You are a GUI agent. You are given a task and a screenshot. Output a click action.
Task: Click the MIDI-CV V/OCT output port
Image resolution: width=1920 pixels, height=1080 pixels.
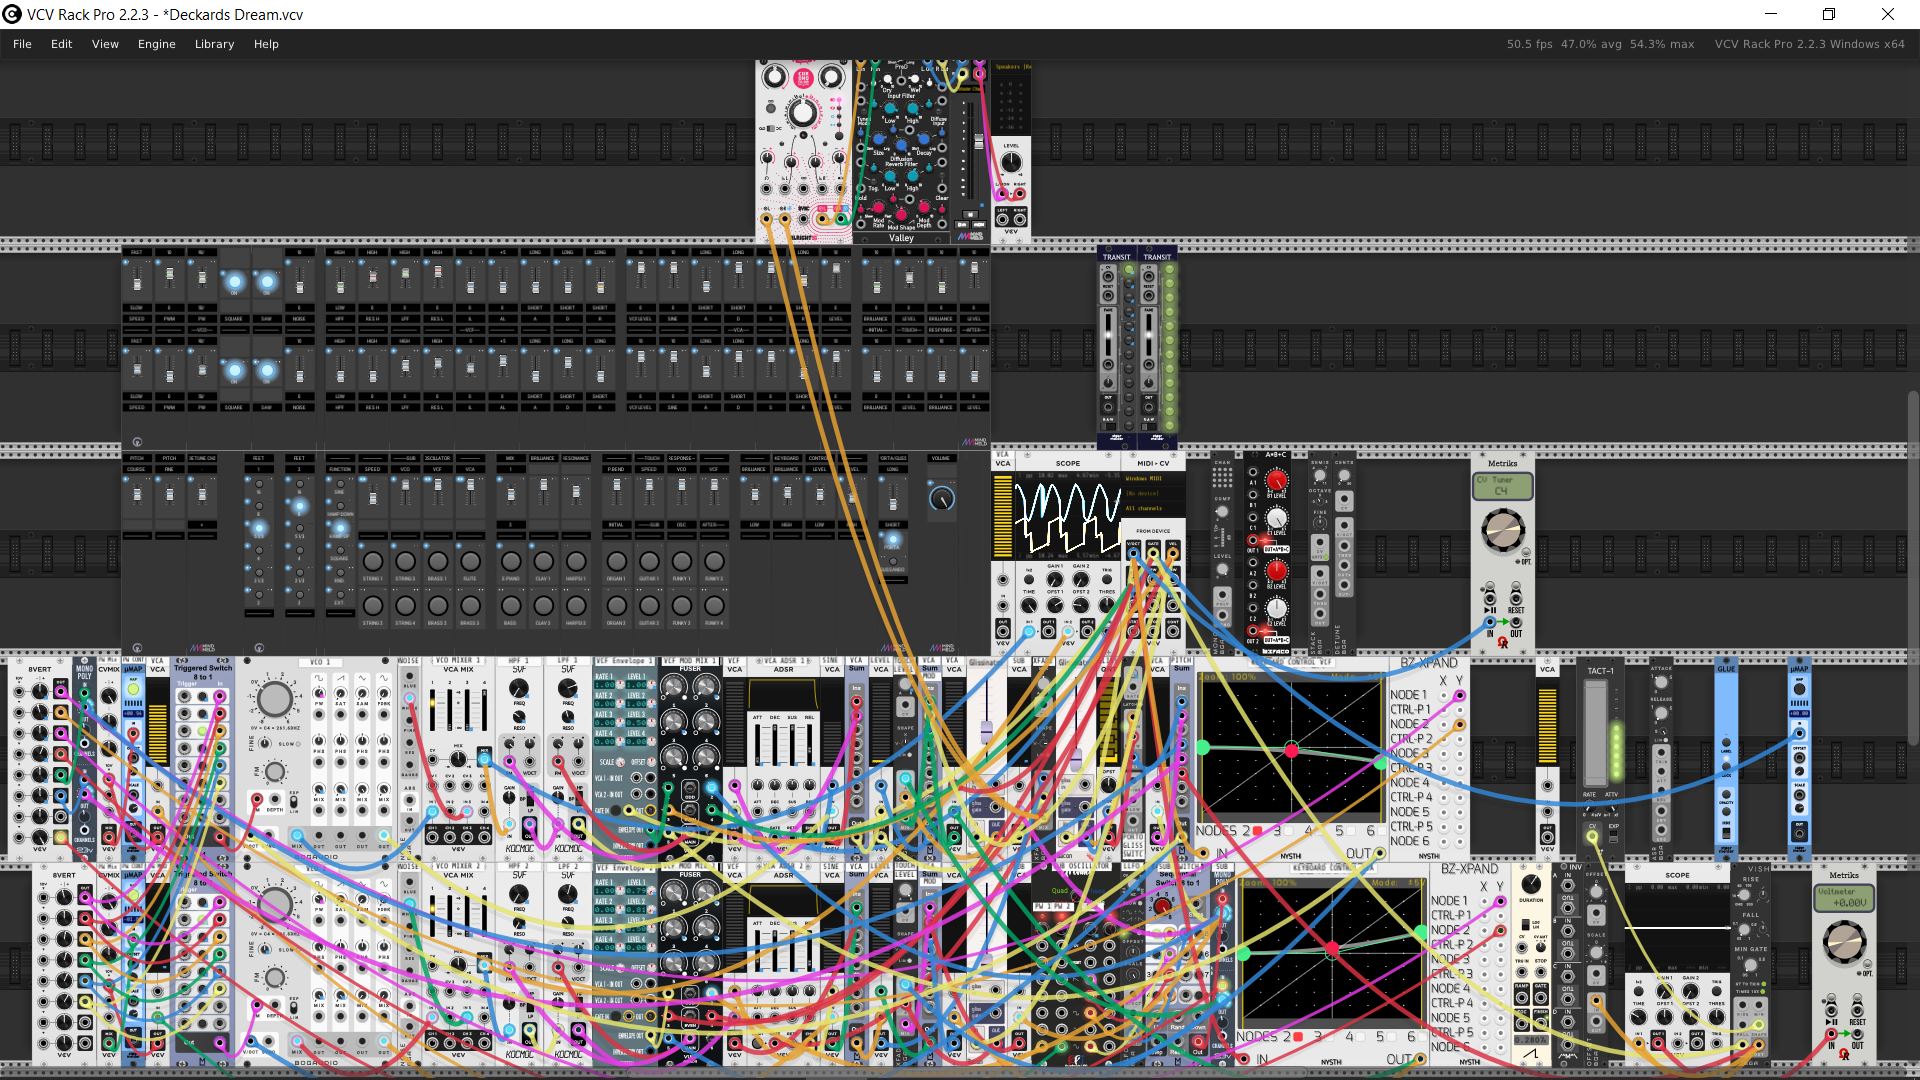1133,553
